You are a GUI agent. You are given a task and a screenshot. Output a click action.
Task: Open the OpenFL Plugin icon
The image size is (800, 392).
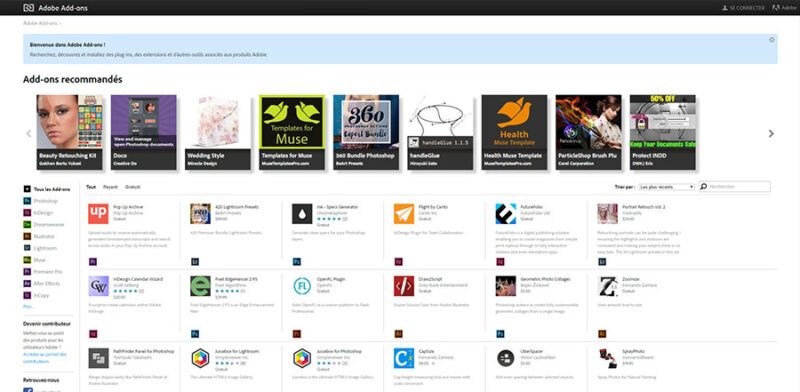[x=302, y=286]
